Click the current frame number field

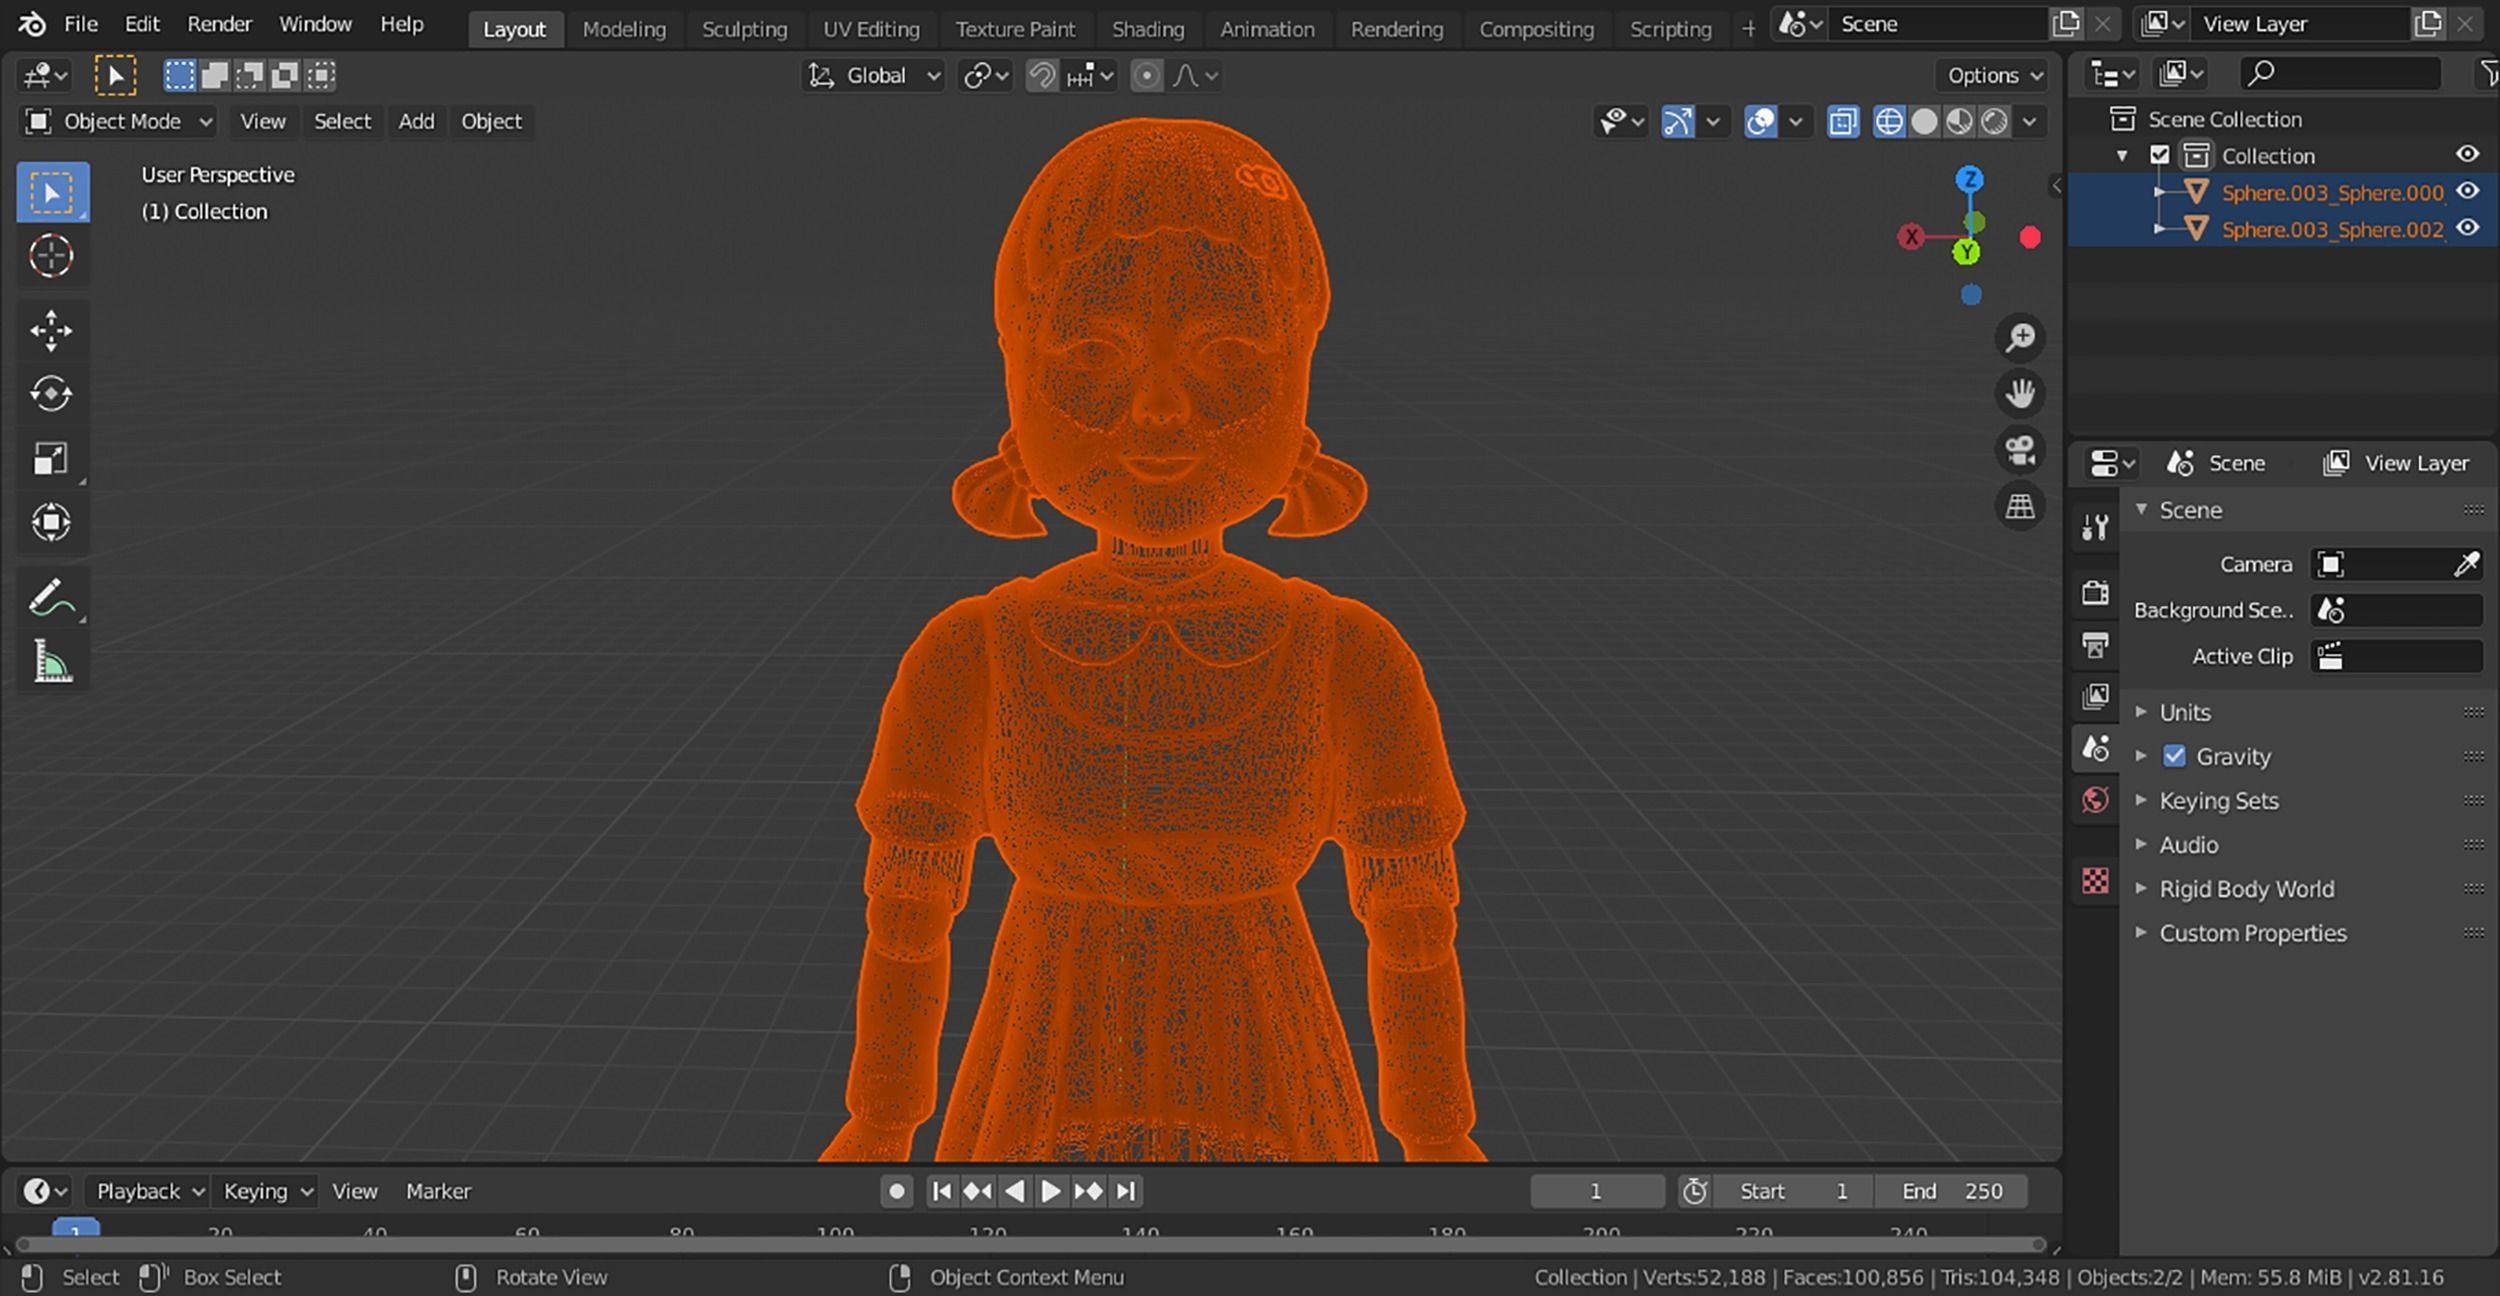tap(1597, 1191)
